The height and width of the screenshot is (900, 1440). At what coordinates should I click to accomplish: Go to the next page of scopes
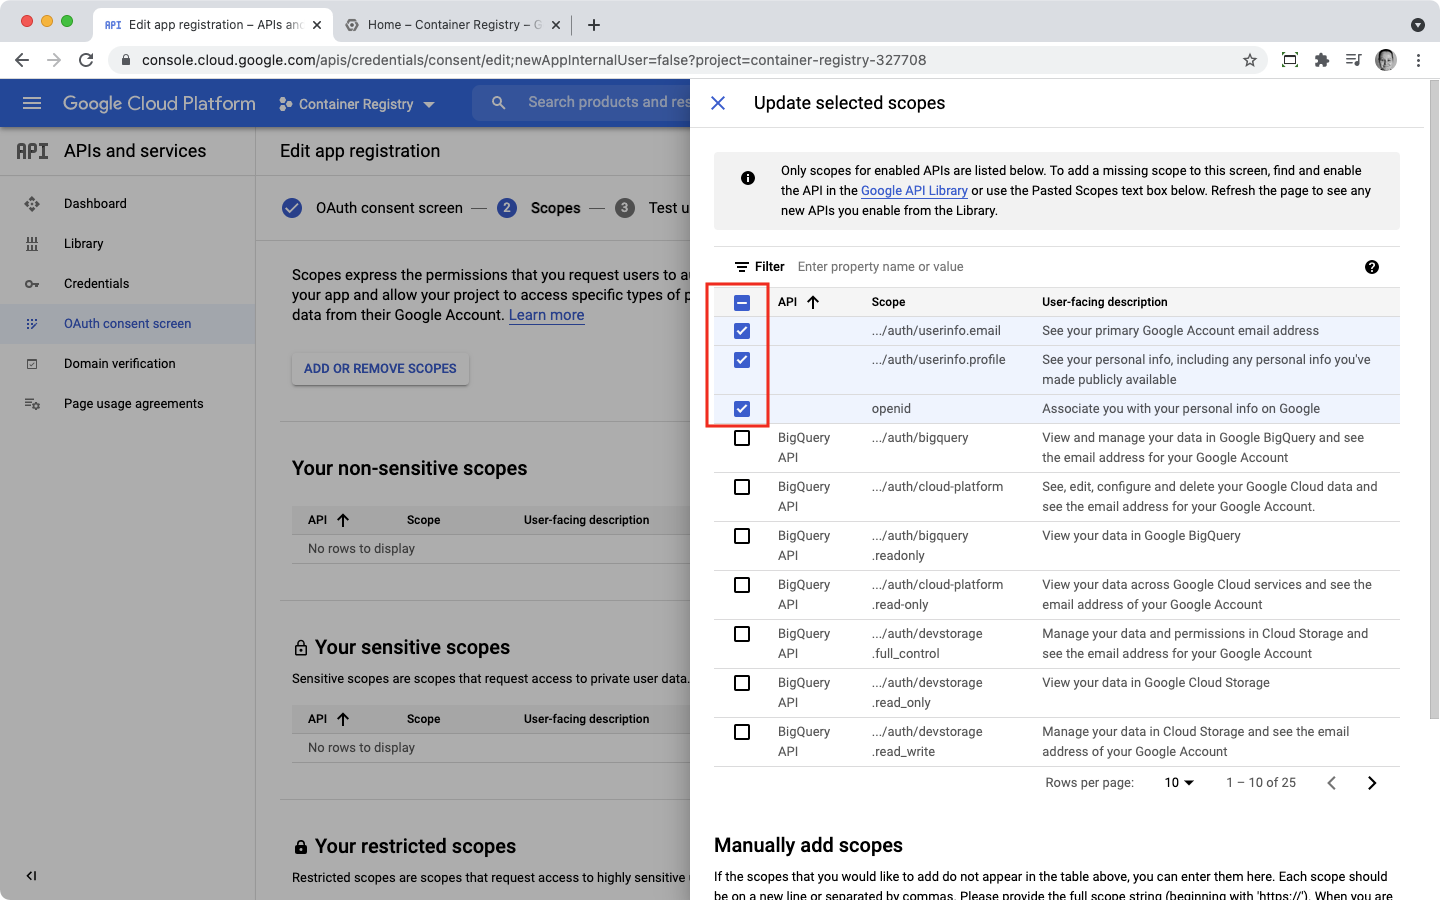point(1372,783)
